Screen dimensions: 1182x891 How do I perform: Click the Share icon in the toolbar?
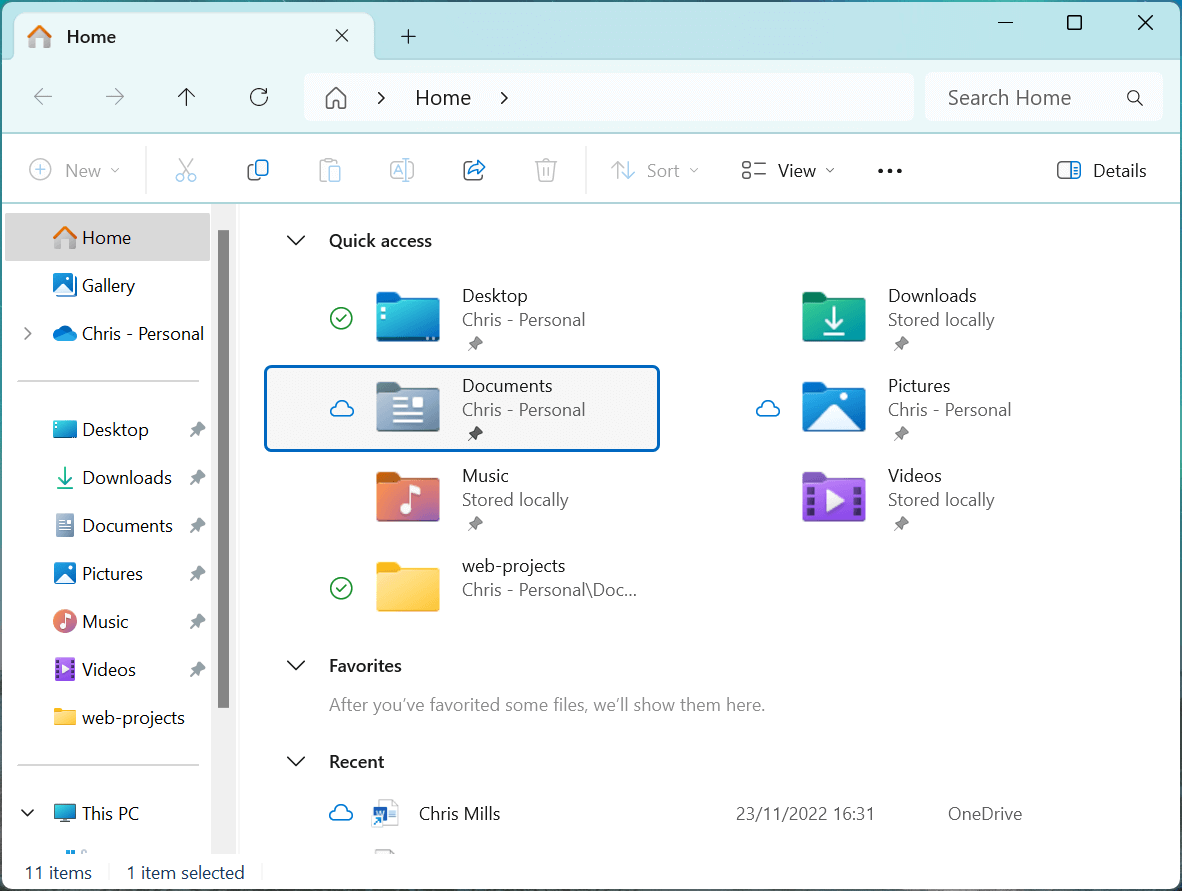474,170
